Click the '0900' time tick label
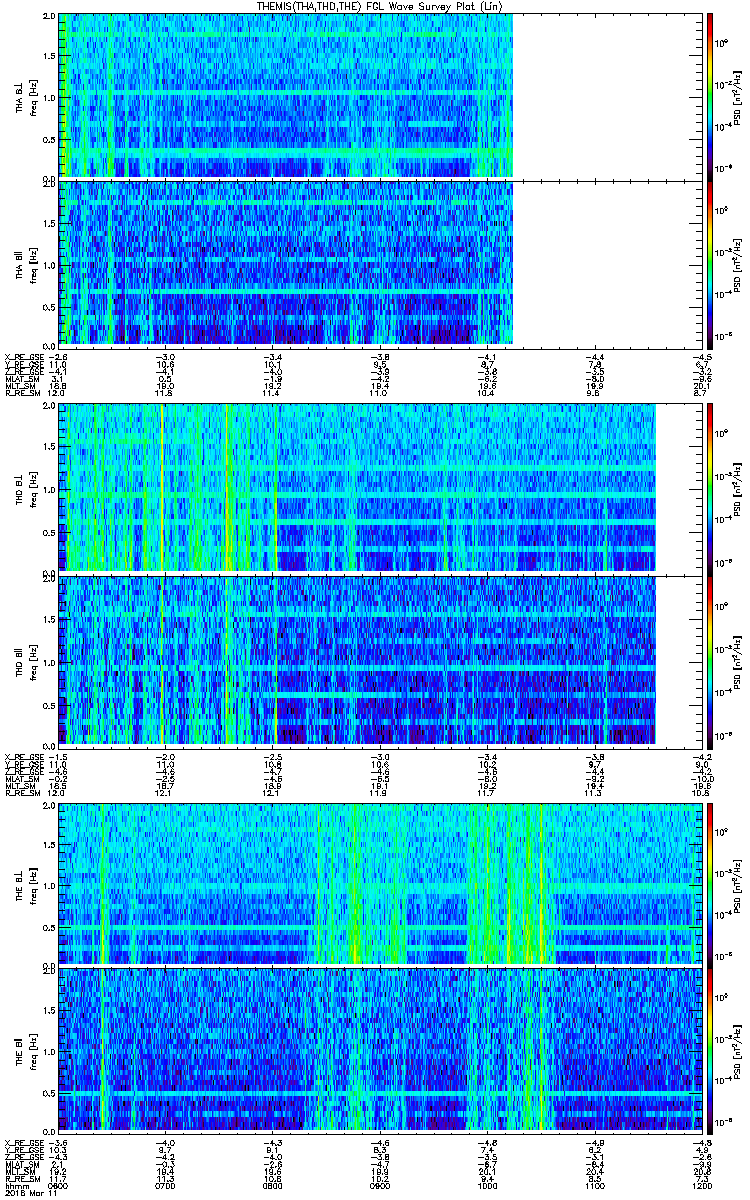Viewport: 750px width, 1200px height. click(x=379, y=1185)
